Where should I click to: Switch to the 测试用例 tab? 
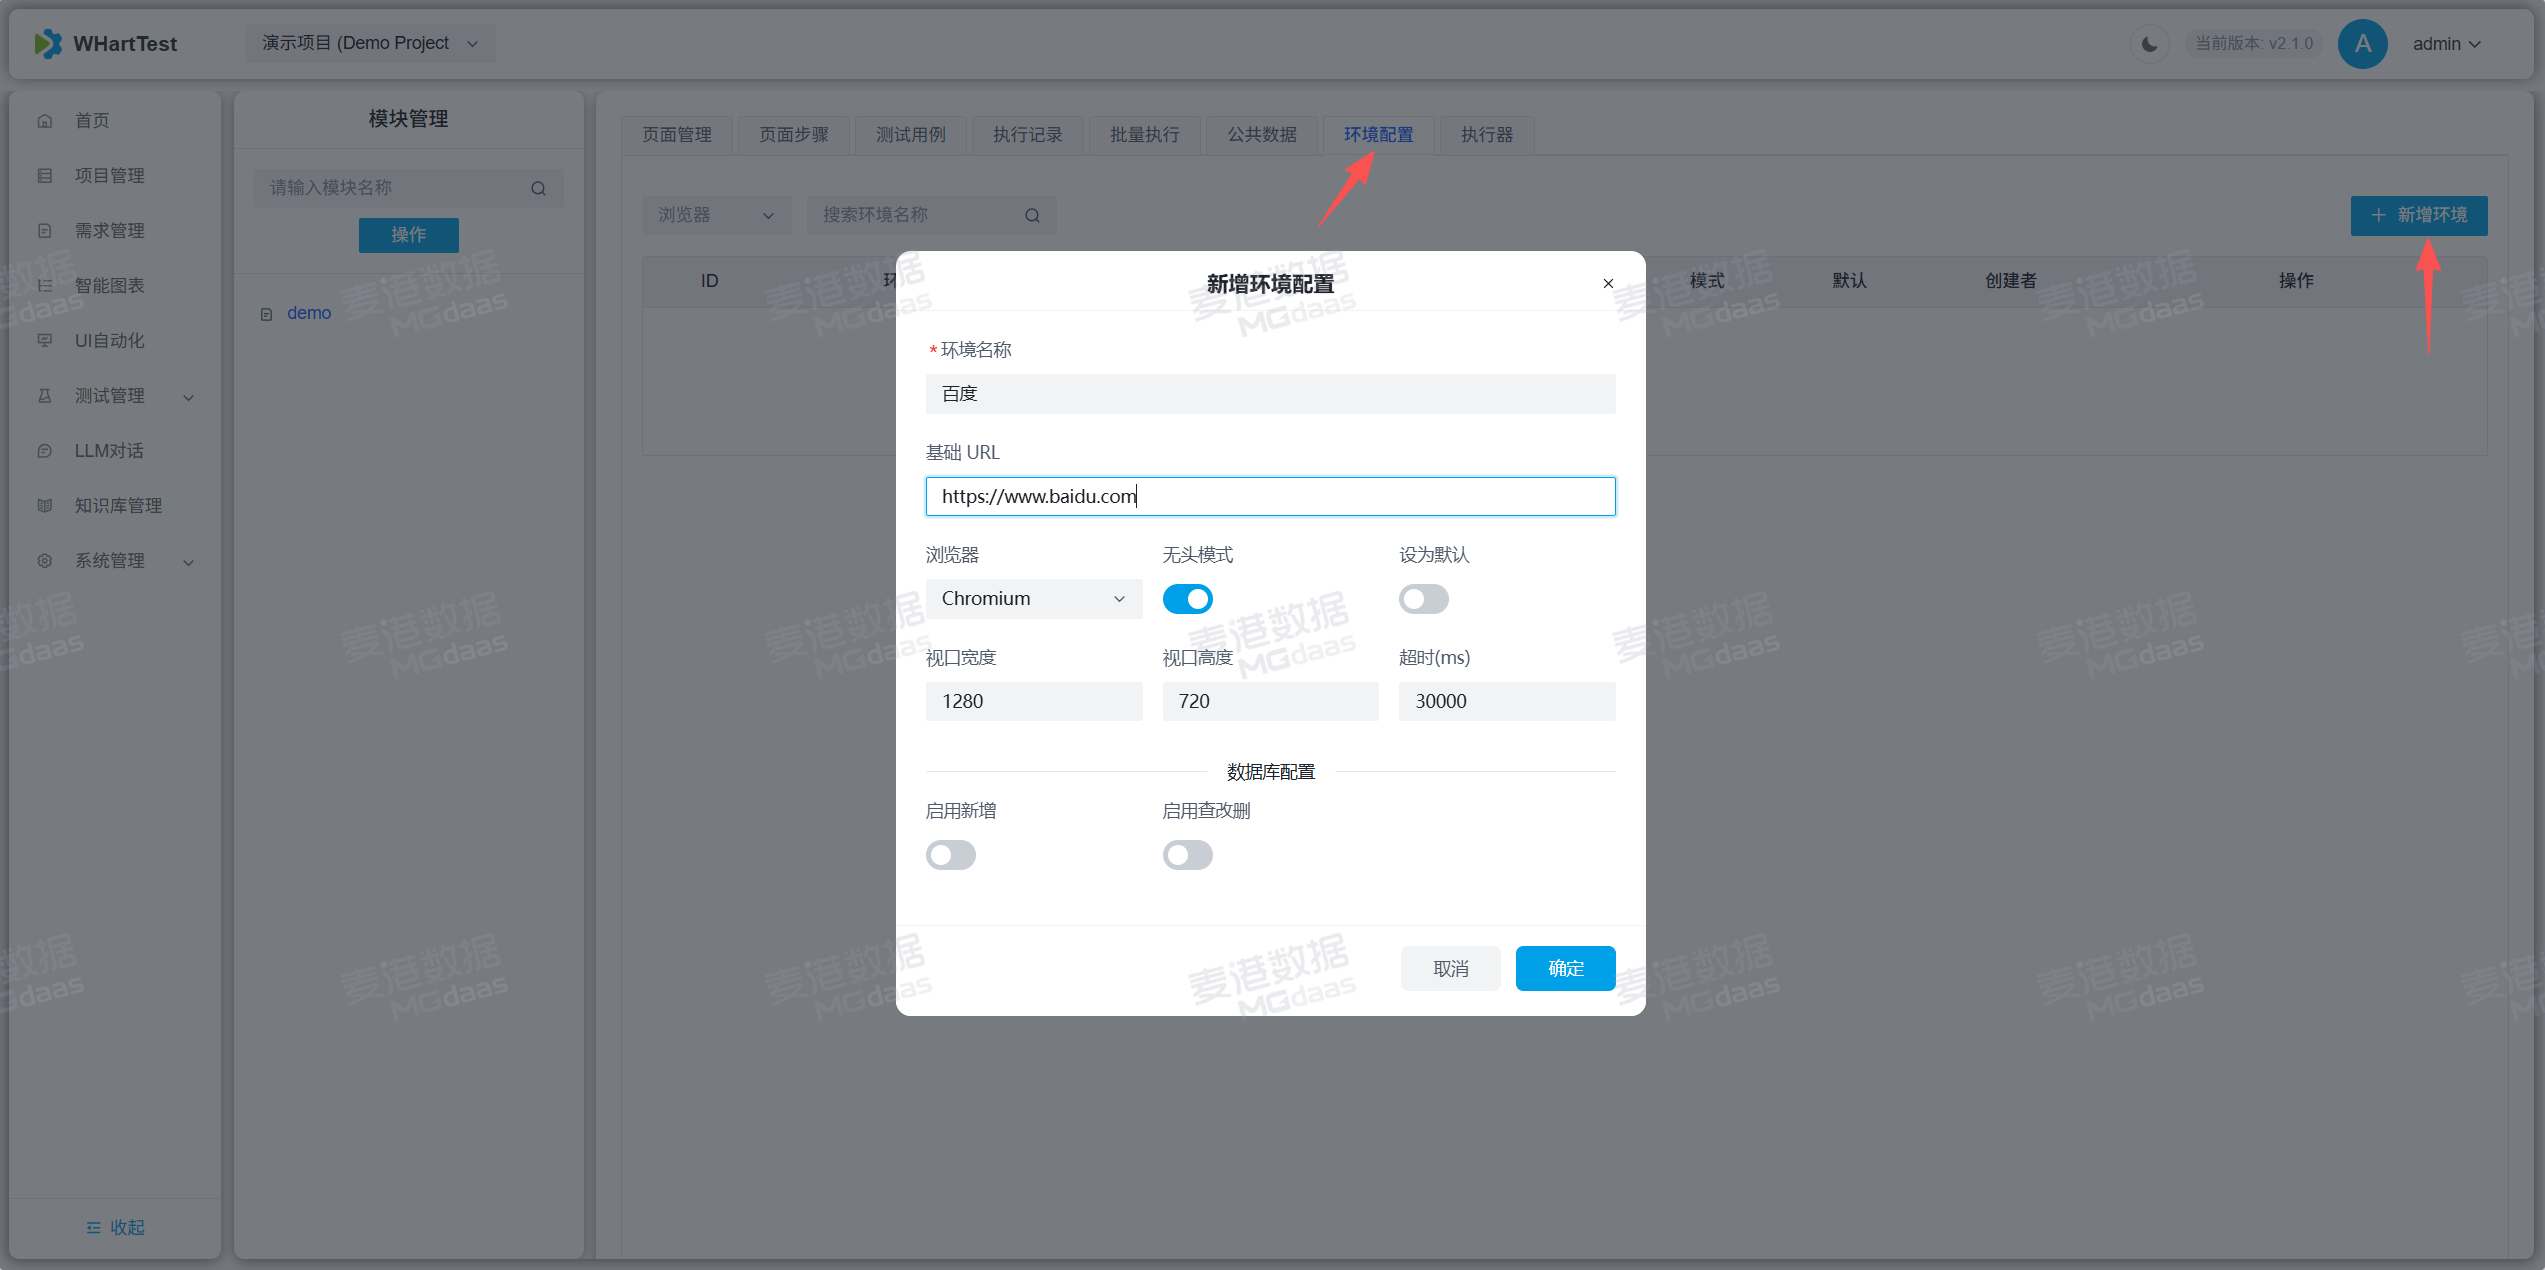point(910,135)
